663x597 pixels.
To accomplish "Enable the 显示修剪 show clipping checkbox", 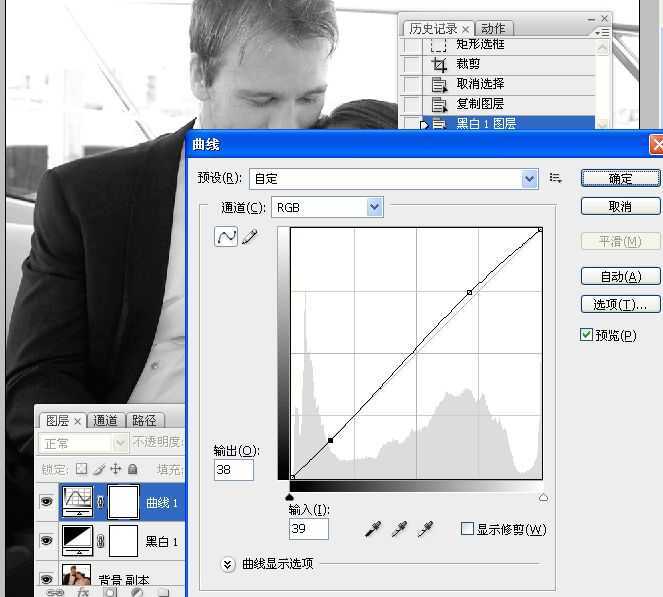I will pos(467,529).
